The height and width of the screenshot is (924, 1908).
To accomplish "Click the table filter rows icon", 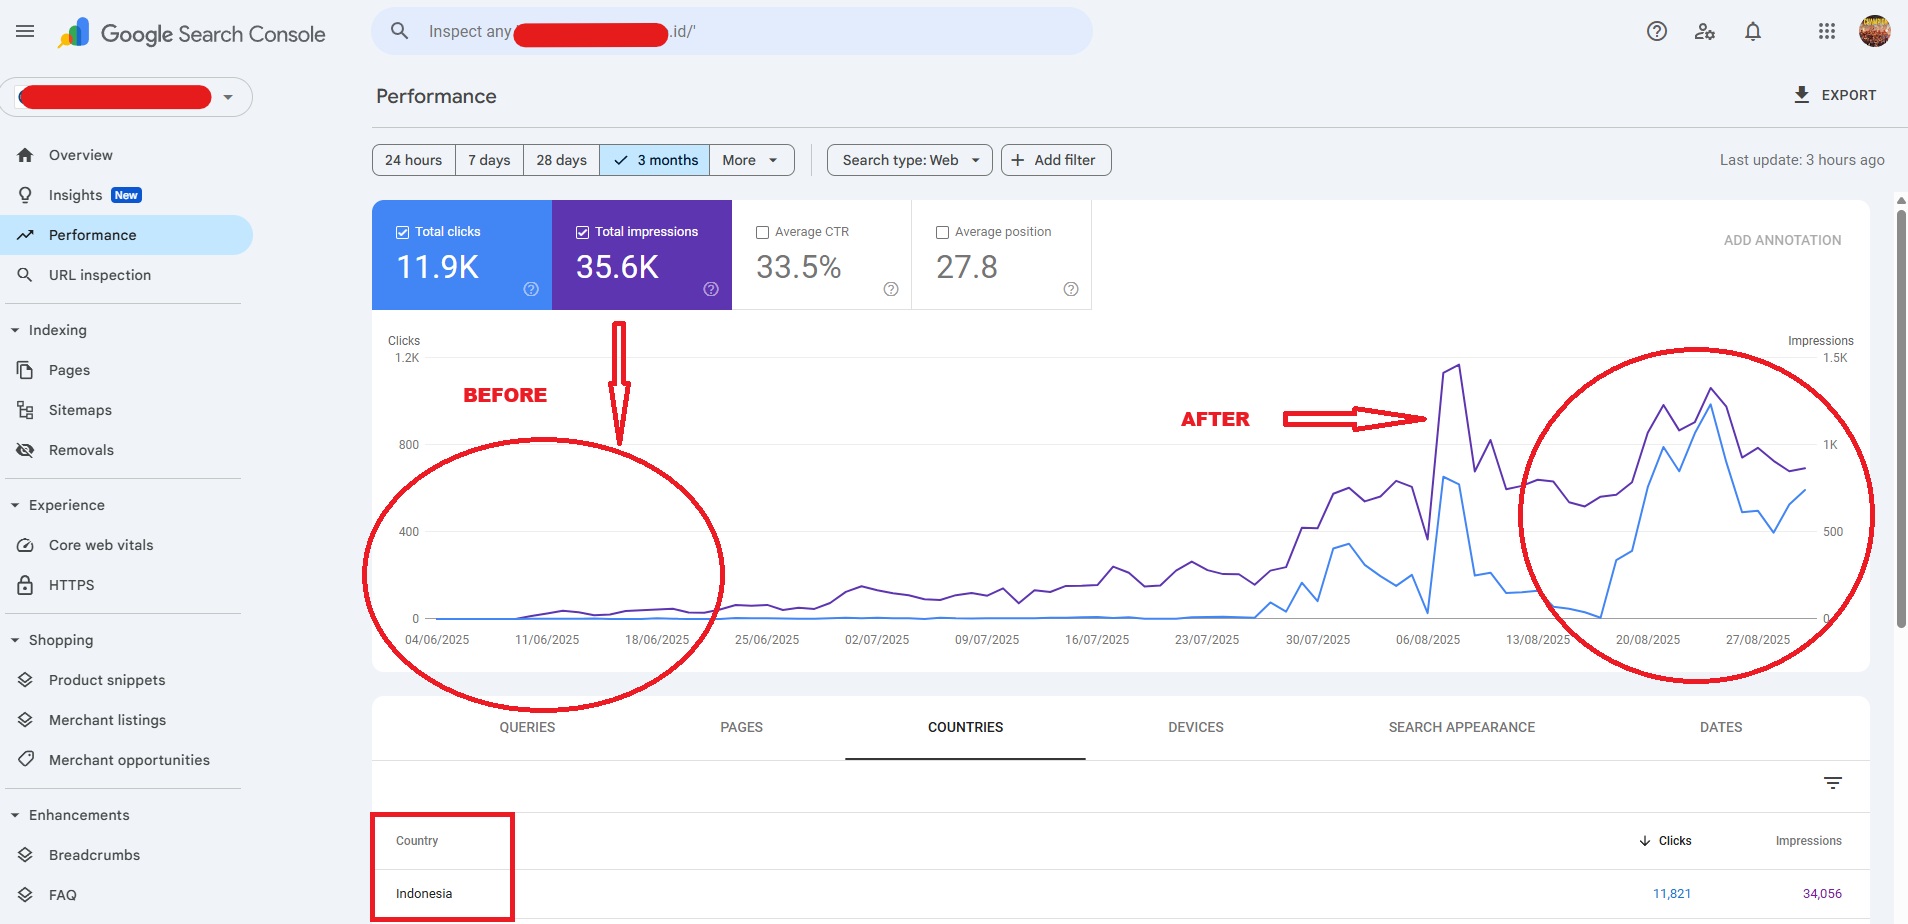I will [x=1832, y=783].
